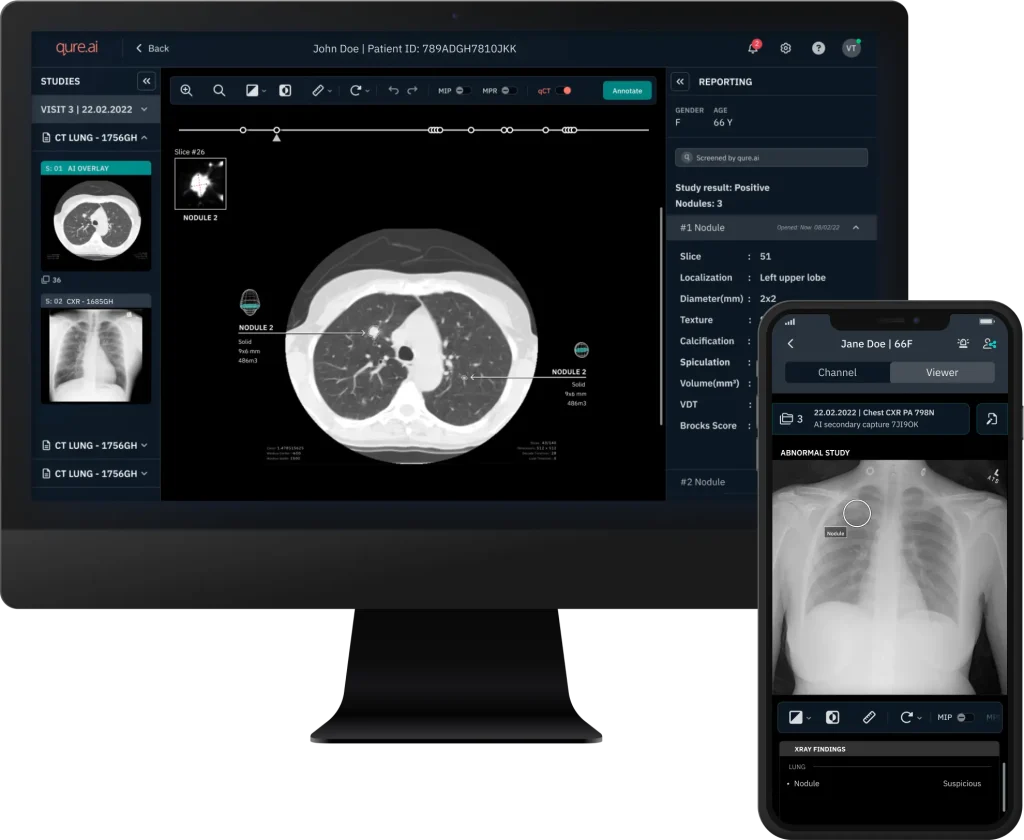Collapse the #1 Nodule section chevron
This screenshot has width=1024, height=840.
pyautogui.click(x=856, y=228)
